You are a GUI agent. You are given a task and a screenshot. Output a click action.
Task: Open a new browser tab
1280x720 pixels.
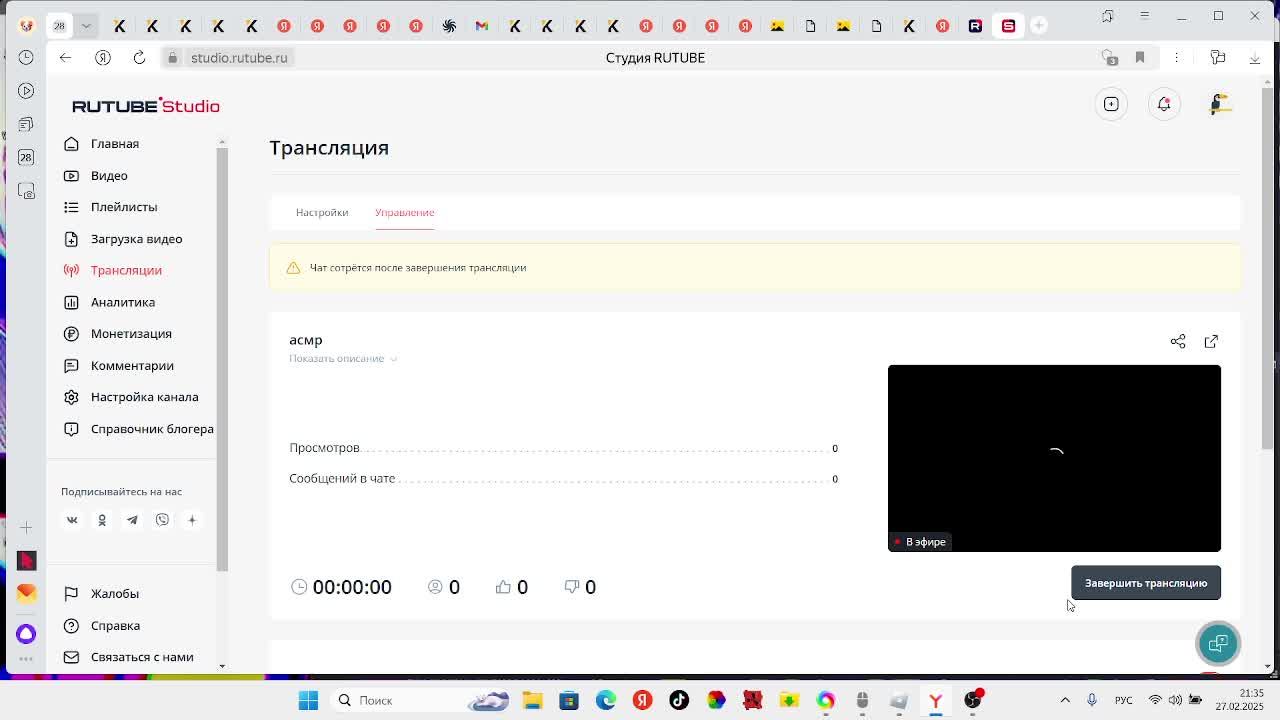click(x=1039, y=25)
